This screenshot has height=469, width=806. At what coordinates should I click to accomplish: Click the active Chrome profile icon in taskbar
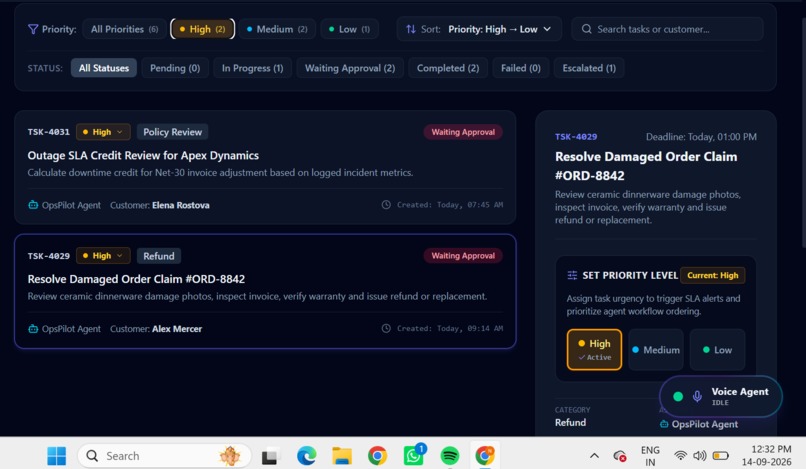(485, 456)
